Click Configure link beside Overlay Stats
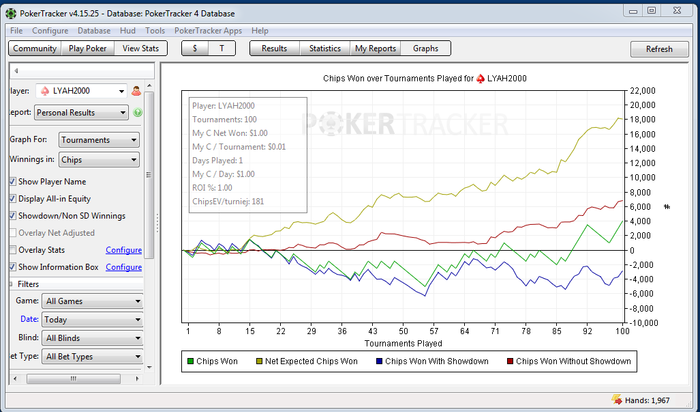Screen dimensions: 700x412 pyautogui.click(x=124, y=250)
